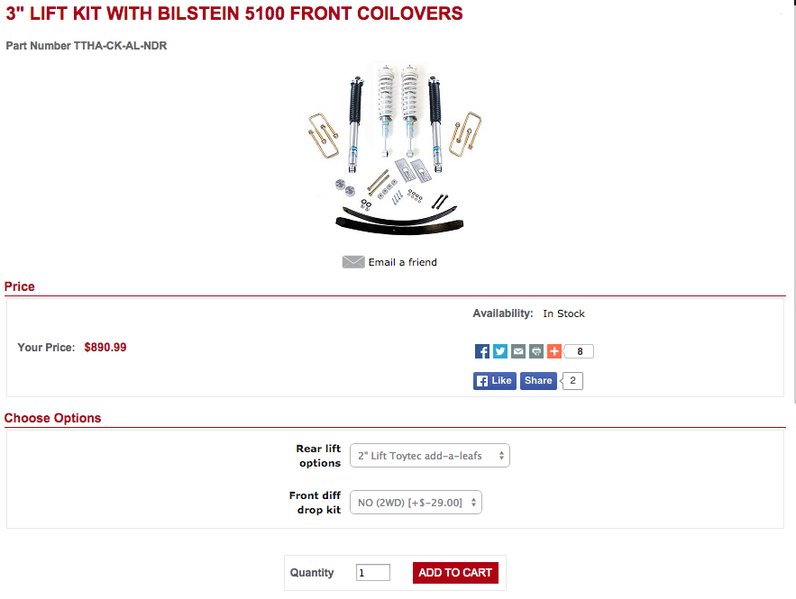
Task: Click the $890.99 price text
Action: pos(106,347)
